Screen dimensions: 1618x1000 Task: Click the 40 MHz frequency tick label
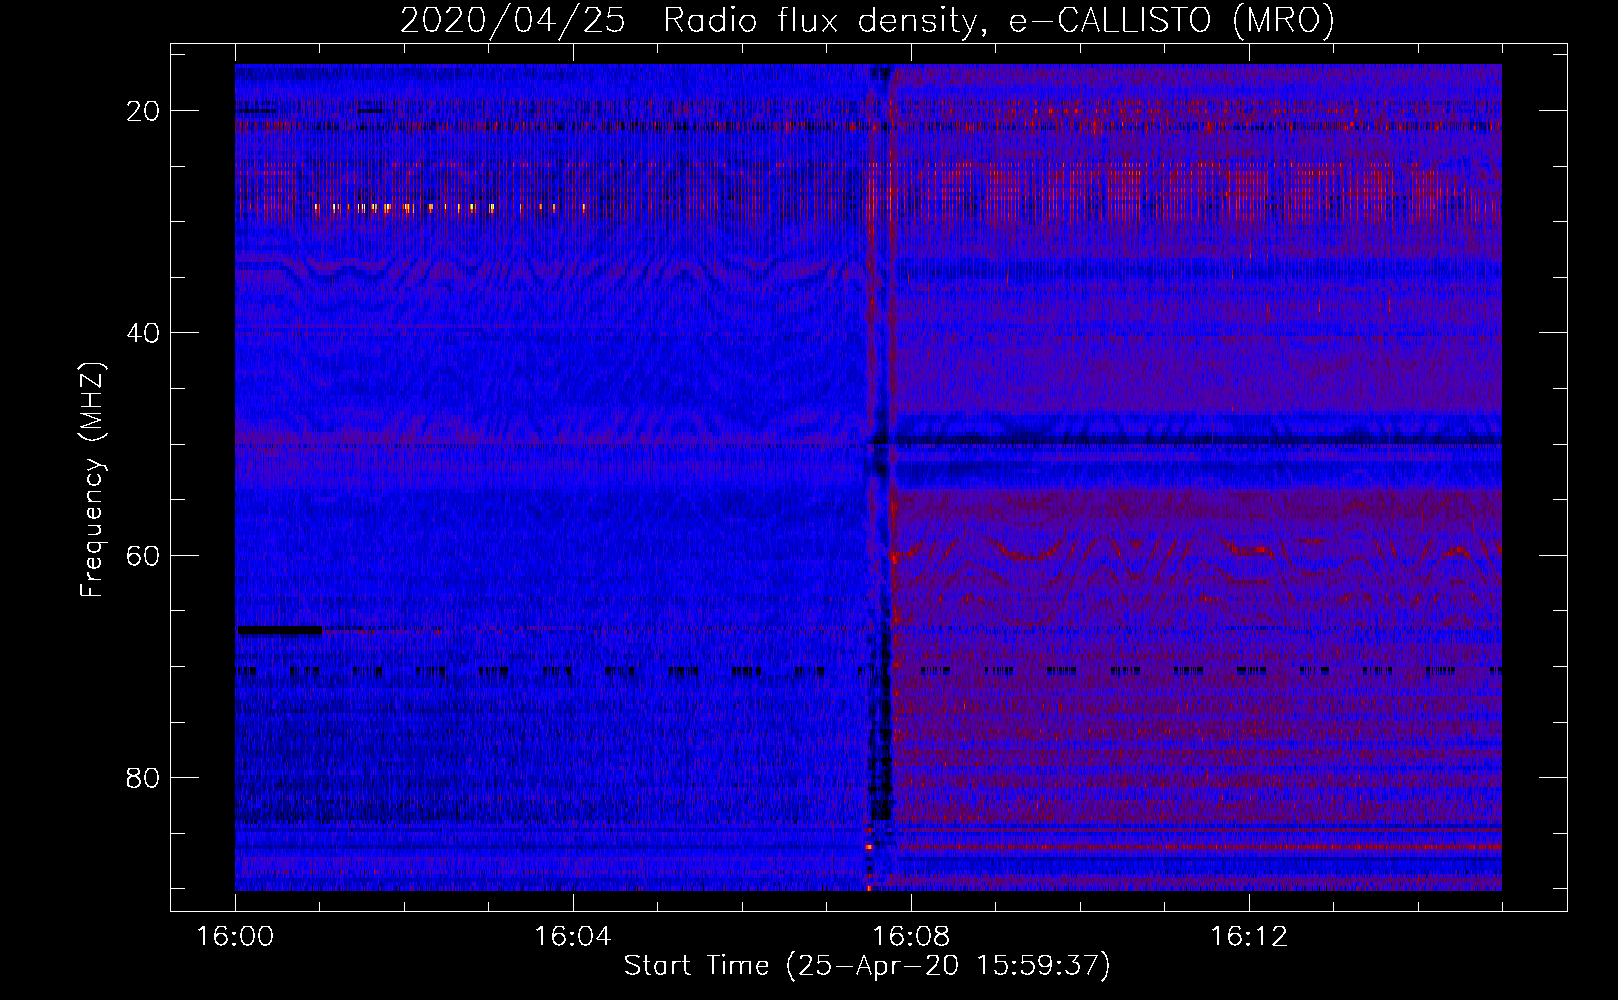pos(143,333)
